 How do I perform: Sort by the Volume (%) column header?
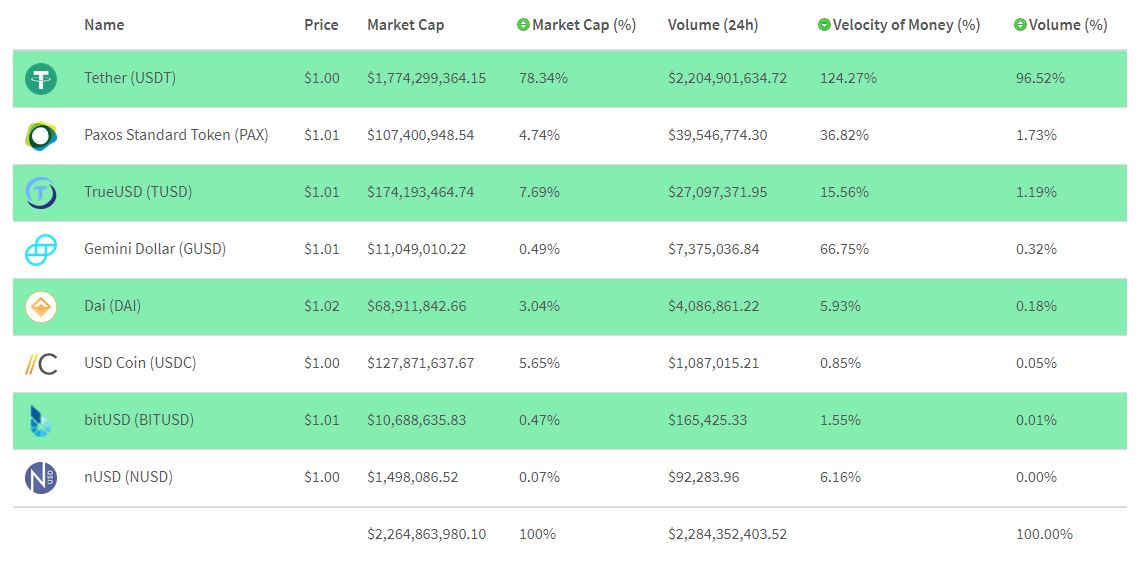tap(1068, 25)
